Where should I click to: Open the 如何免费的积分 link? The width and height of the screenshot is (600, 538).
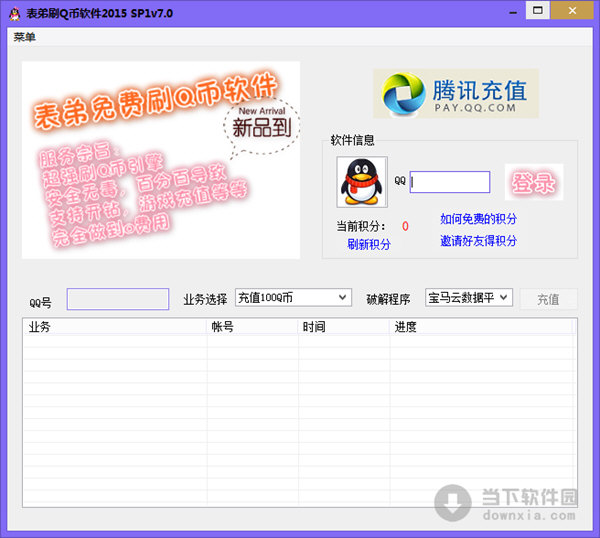pos(478,219)
